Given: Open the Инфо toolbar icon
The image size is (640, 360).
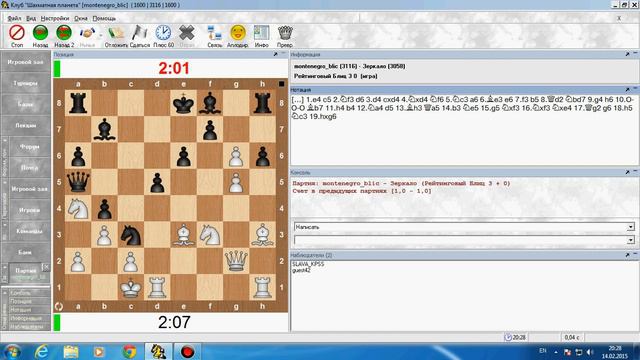Looking at the screenshot, I should pos(262,33).
